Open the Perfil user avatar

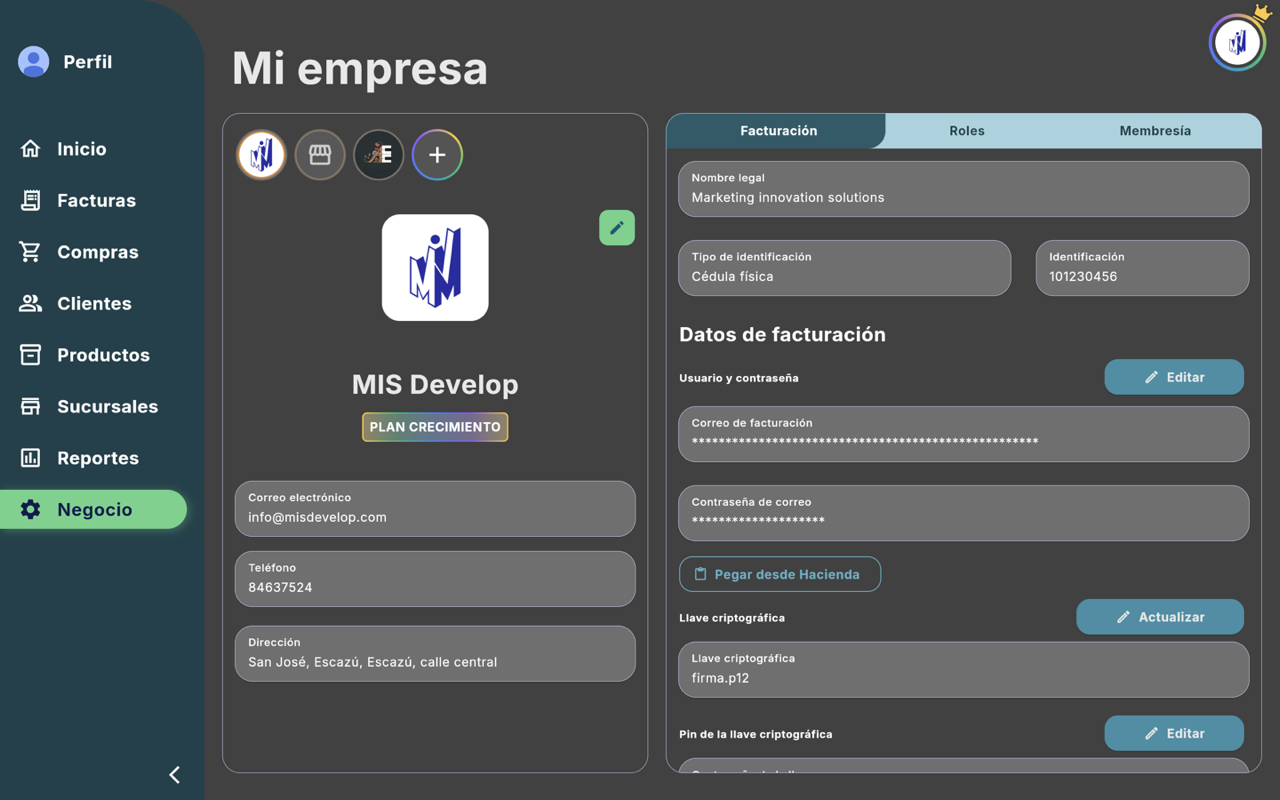click(33, 62)
